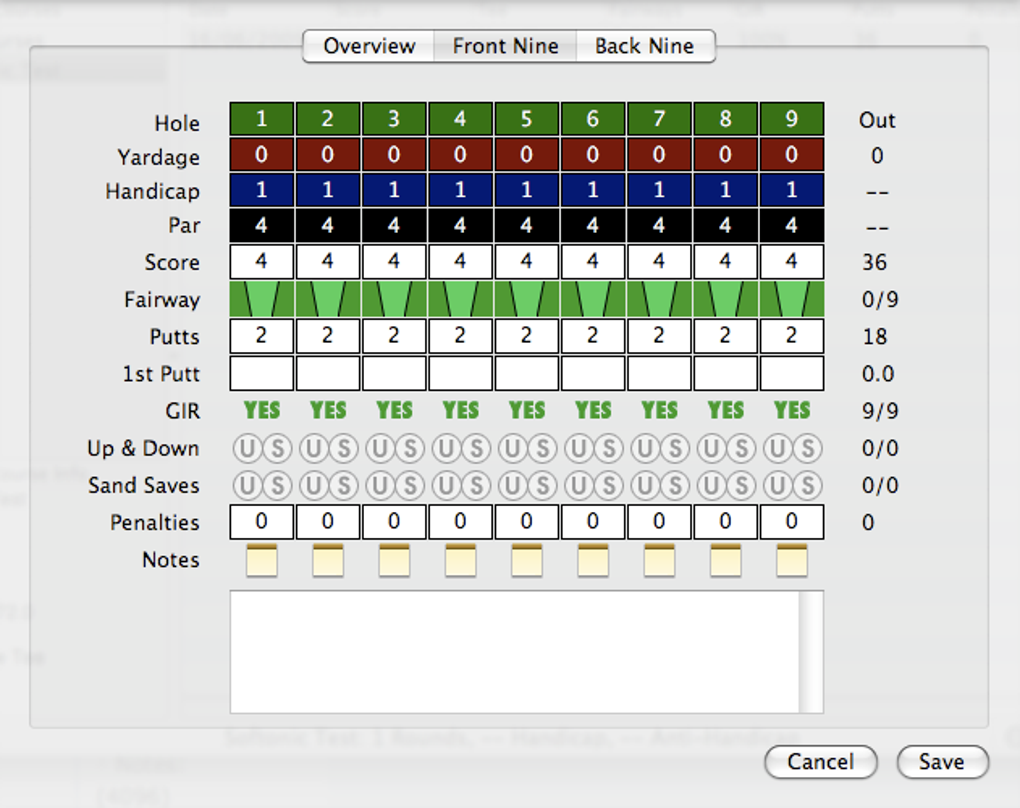1020x808 pixels.
Task: Open the notes icon for hole 4
Action: coord(461,560)
